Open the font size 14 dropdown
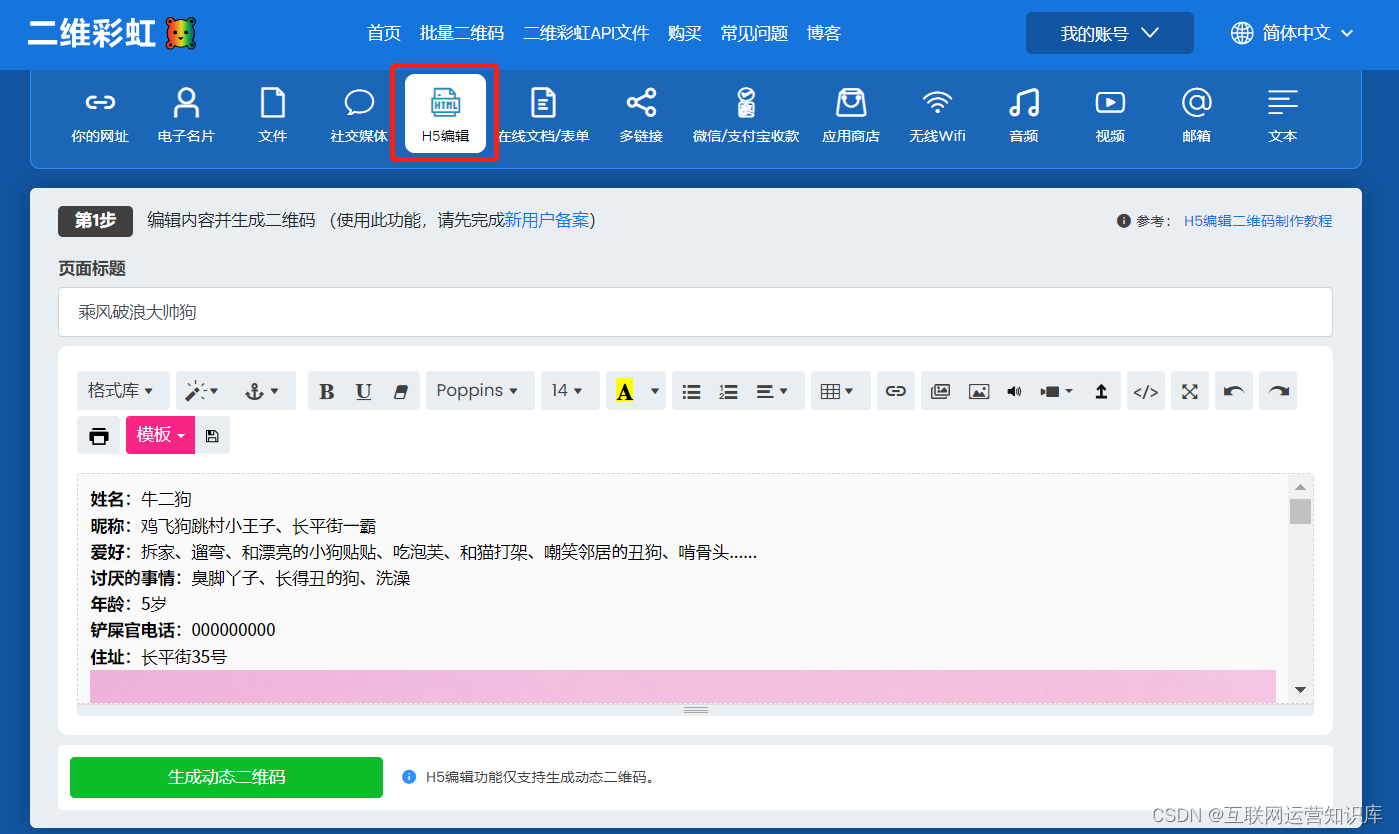 point(570,391)
